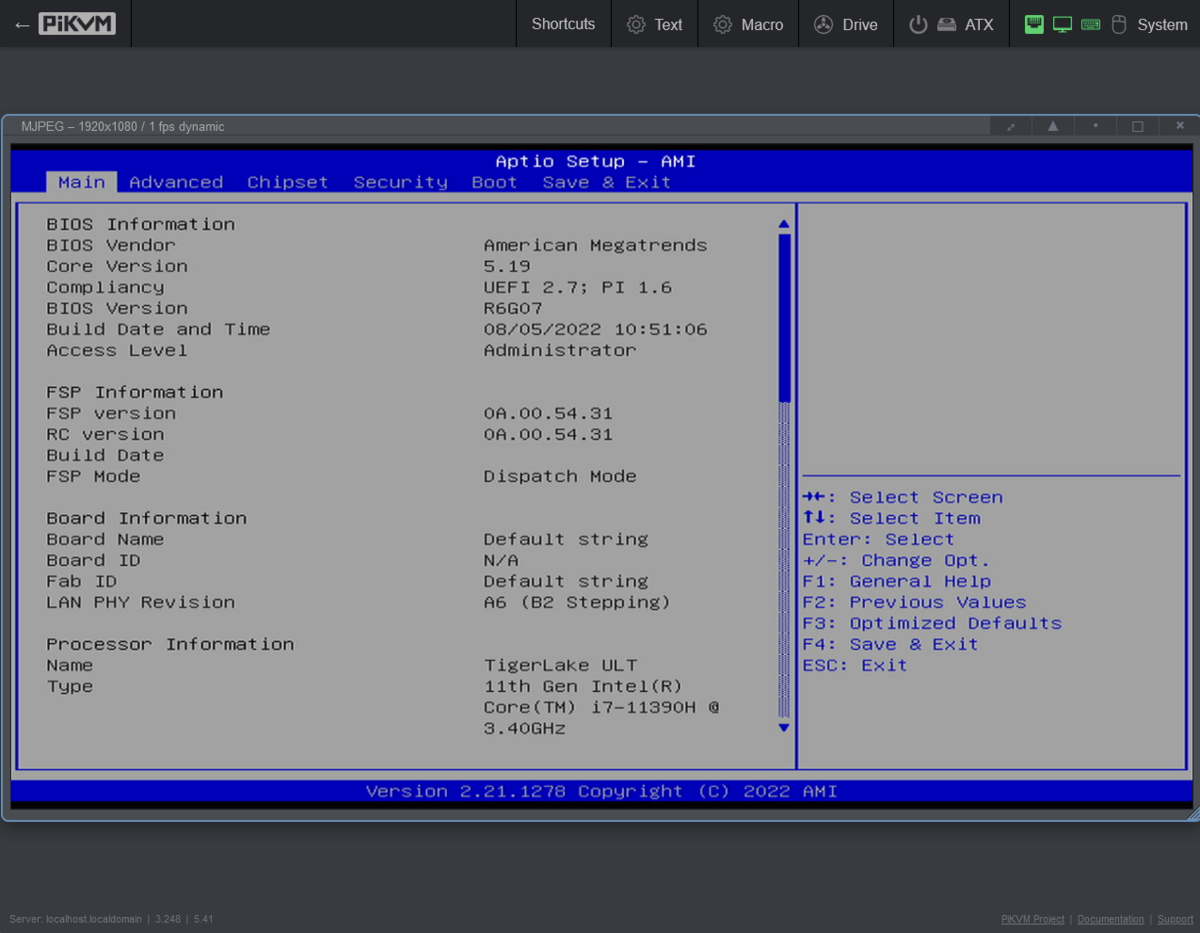Click the 'Core(TM) i7-11390H @' text
Image resolution: width=1200 pixels, height=933 pixels.
pyautogui.click(x=601, y=707)
